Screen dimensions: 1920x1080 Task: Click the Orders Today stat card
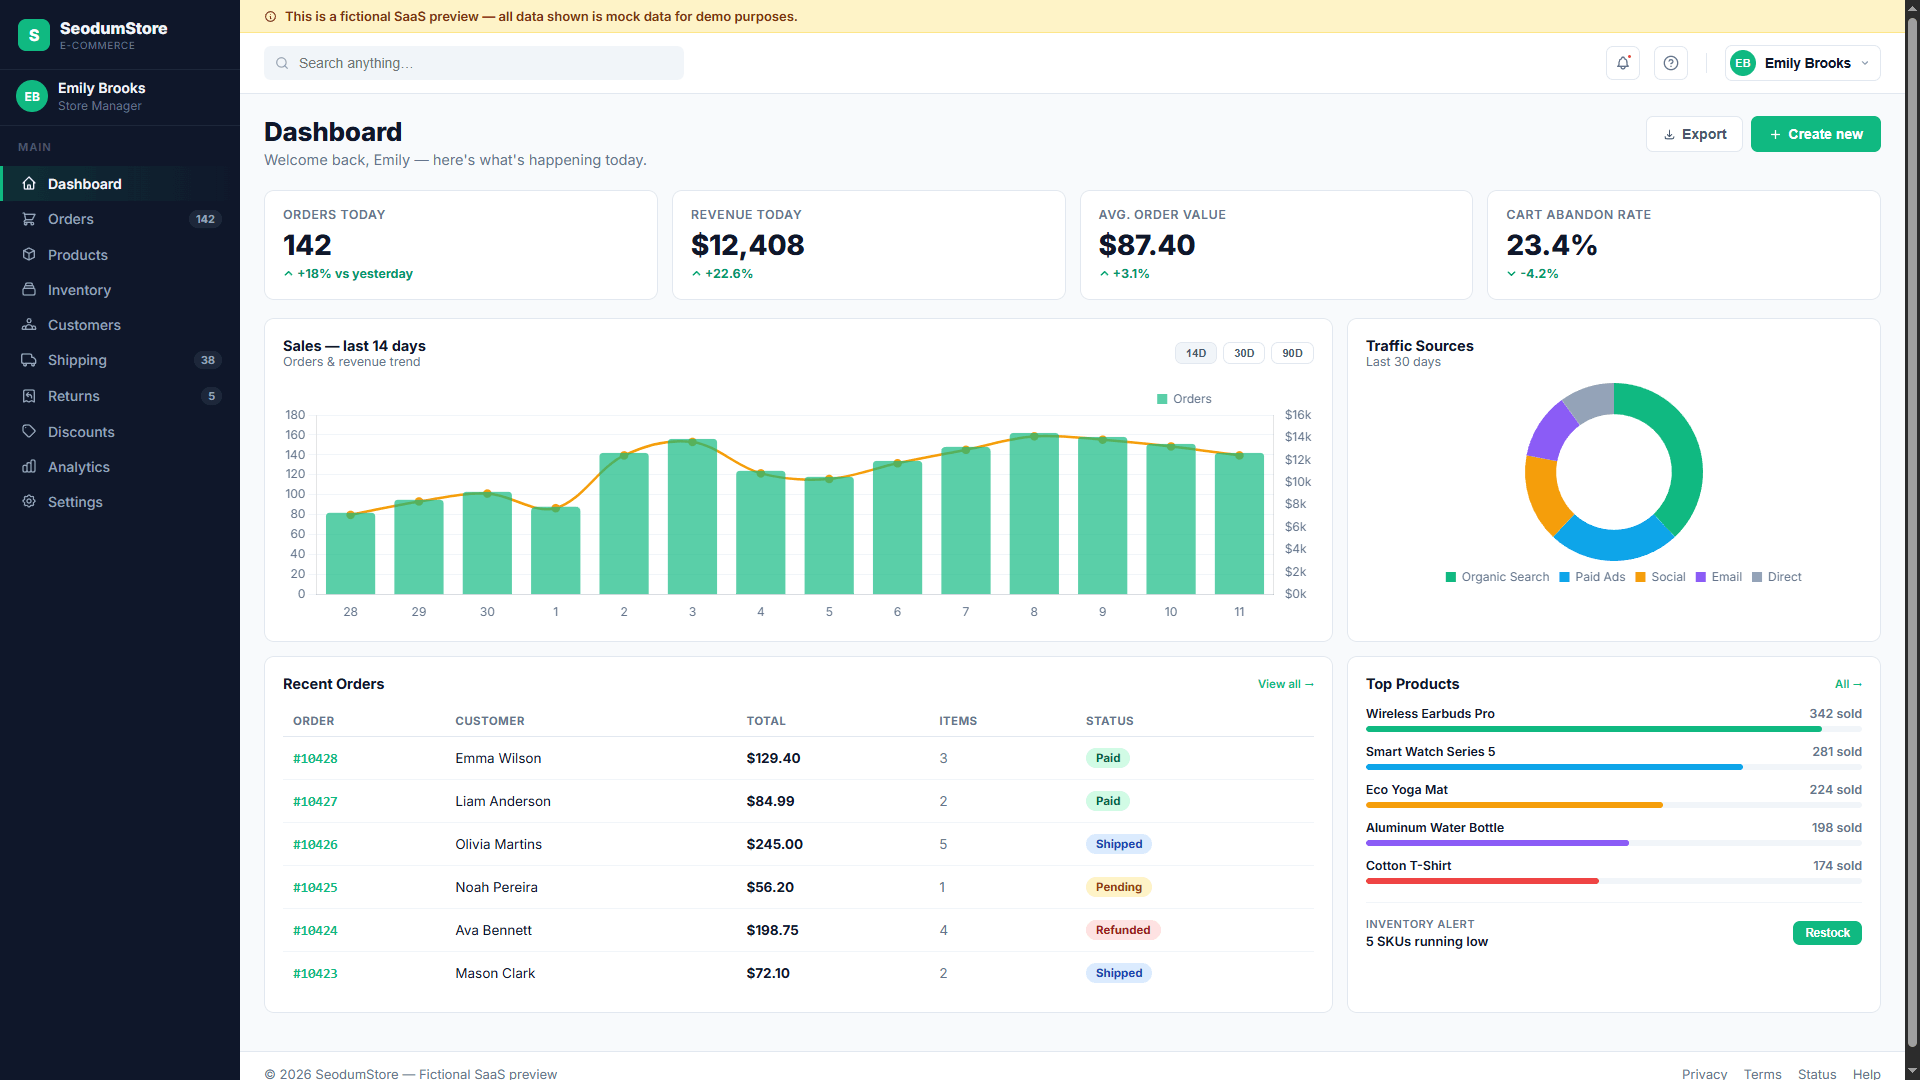(x=460, y=245)
